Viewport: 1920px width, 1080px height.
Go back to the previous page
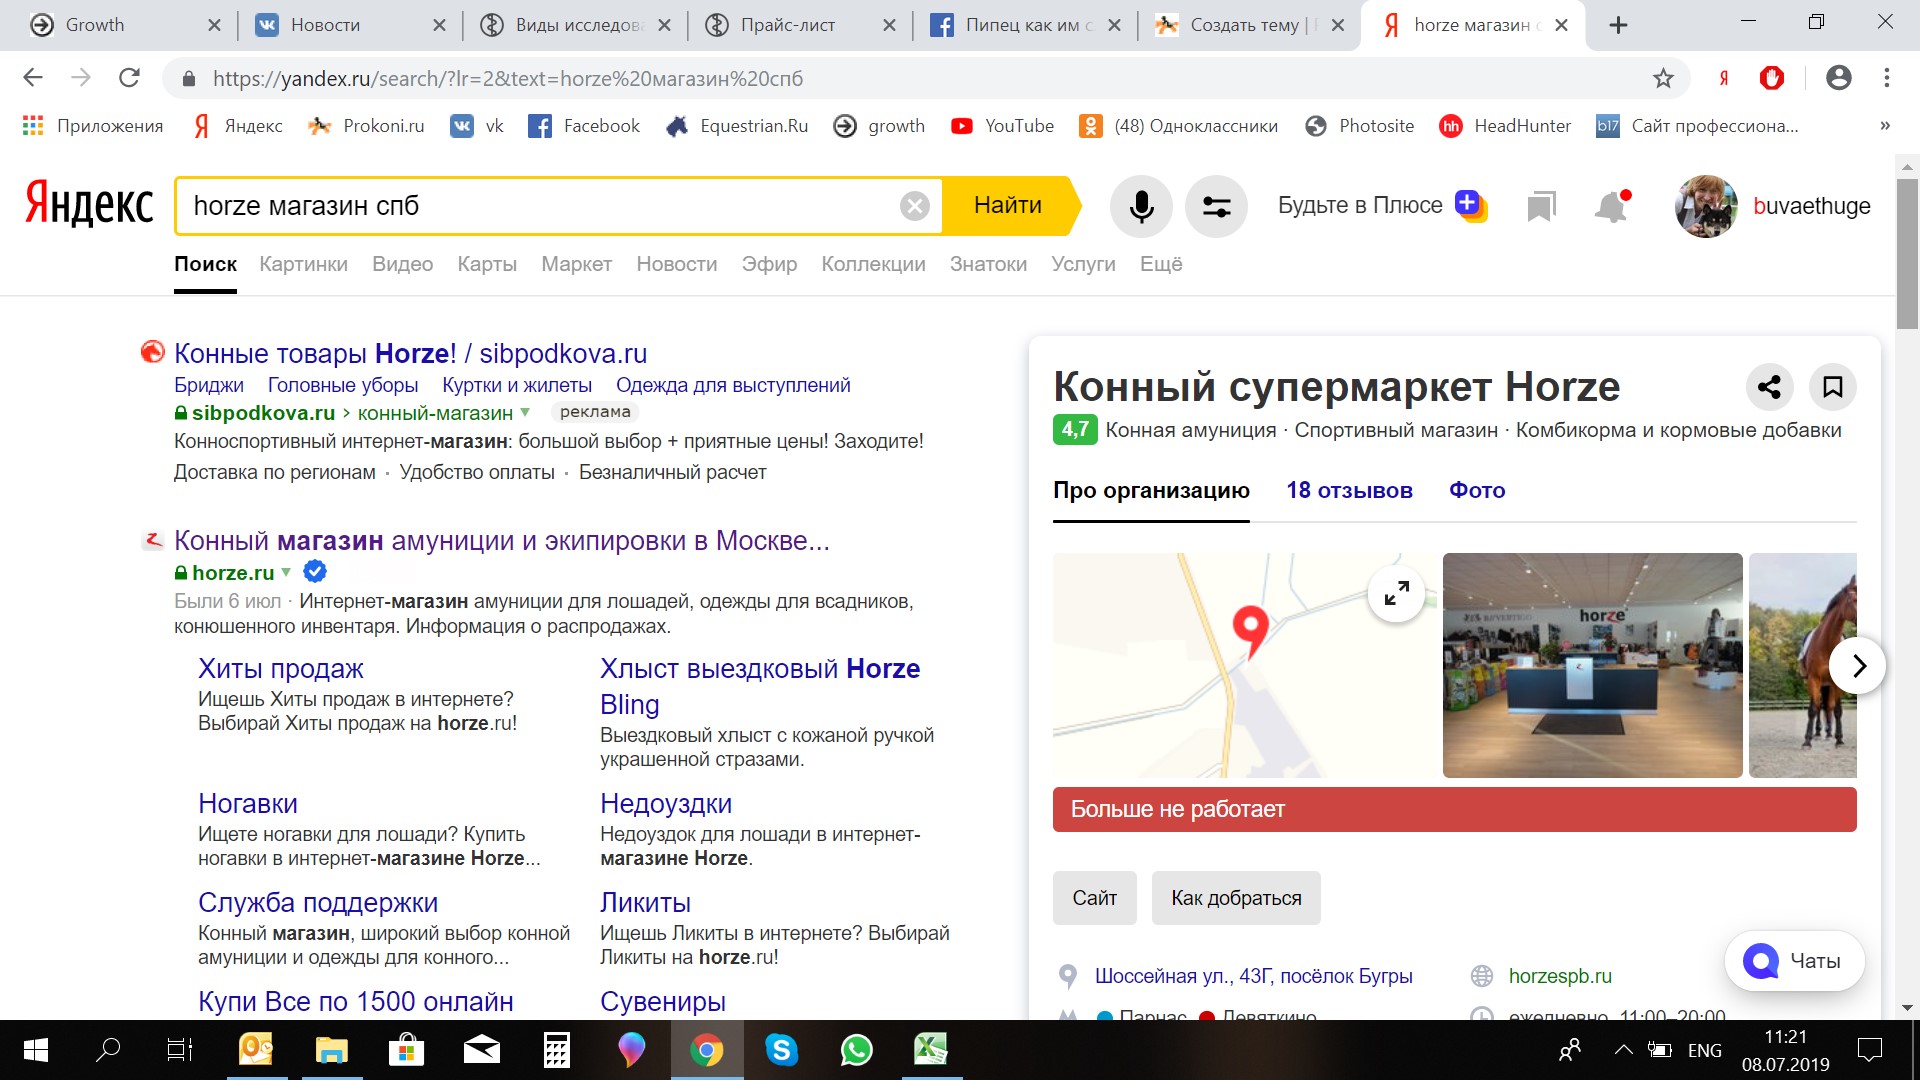pos(33,78)
